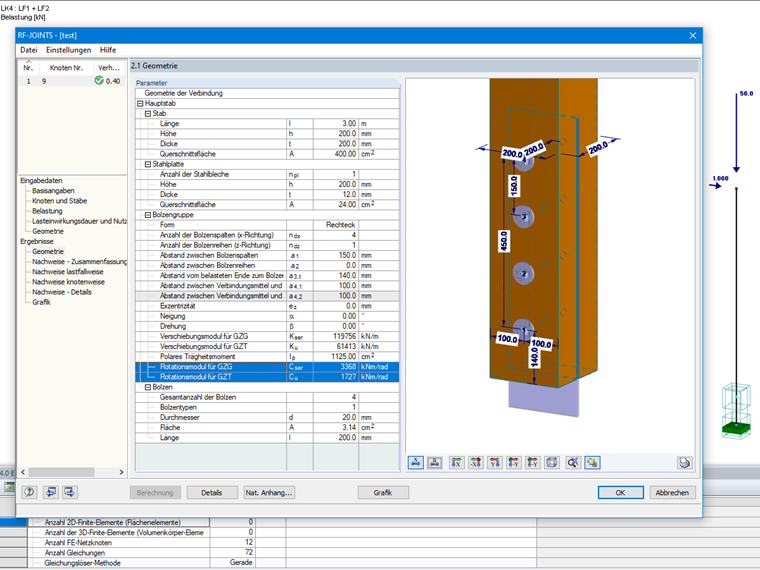760x570 pixels.
Task: Open Nachweise knotenweise
Action: point(68,282)
